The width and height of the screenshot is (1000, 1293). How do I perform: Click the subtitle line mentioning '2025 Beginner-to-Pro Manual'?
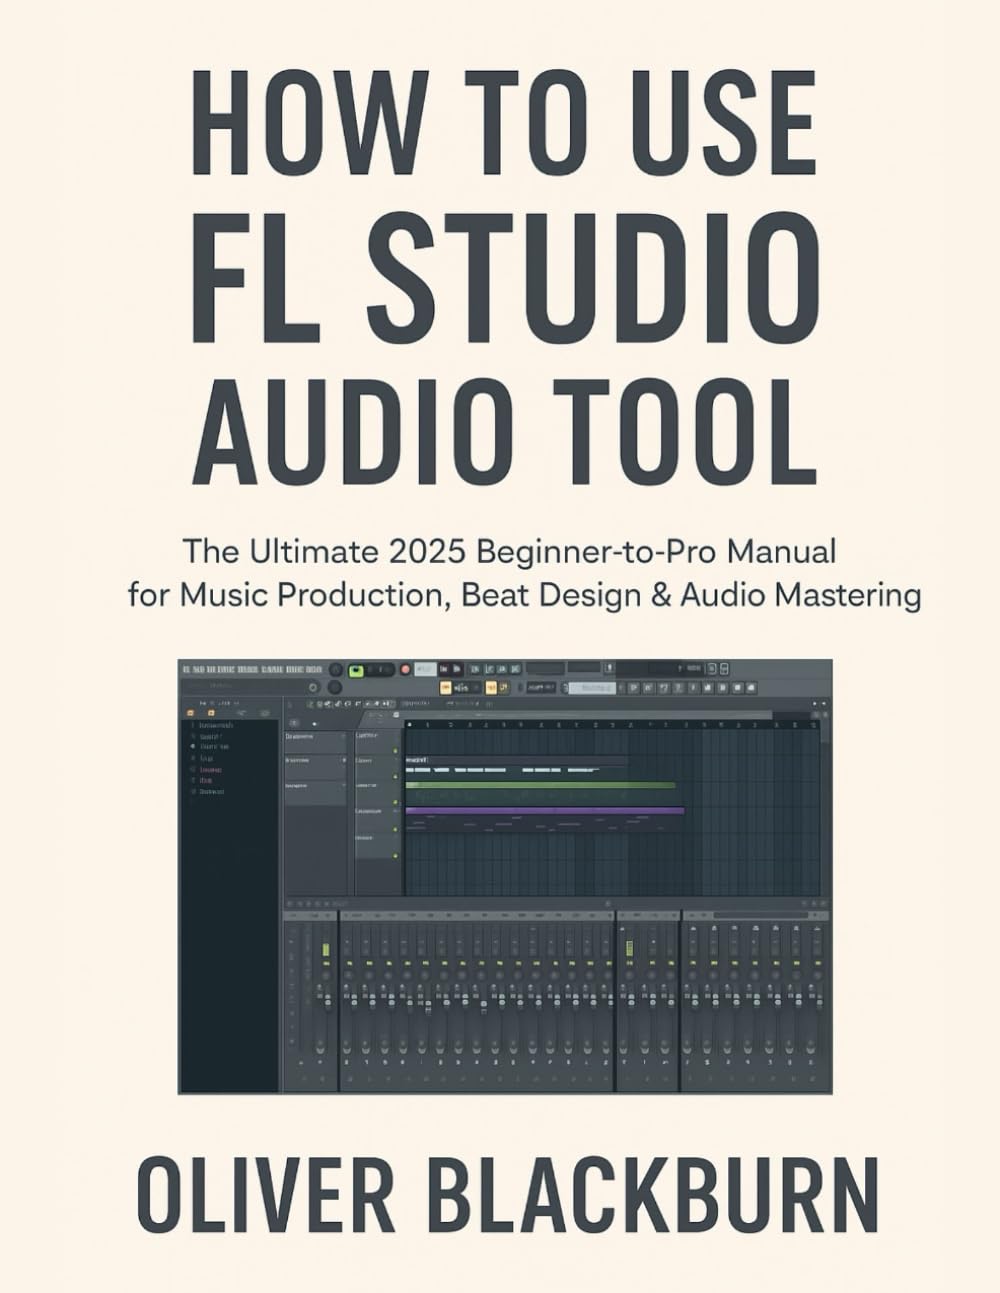[x=507, y=550]
